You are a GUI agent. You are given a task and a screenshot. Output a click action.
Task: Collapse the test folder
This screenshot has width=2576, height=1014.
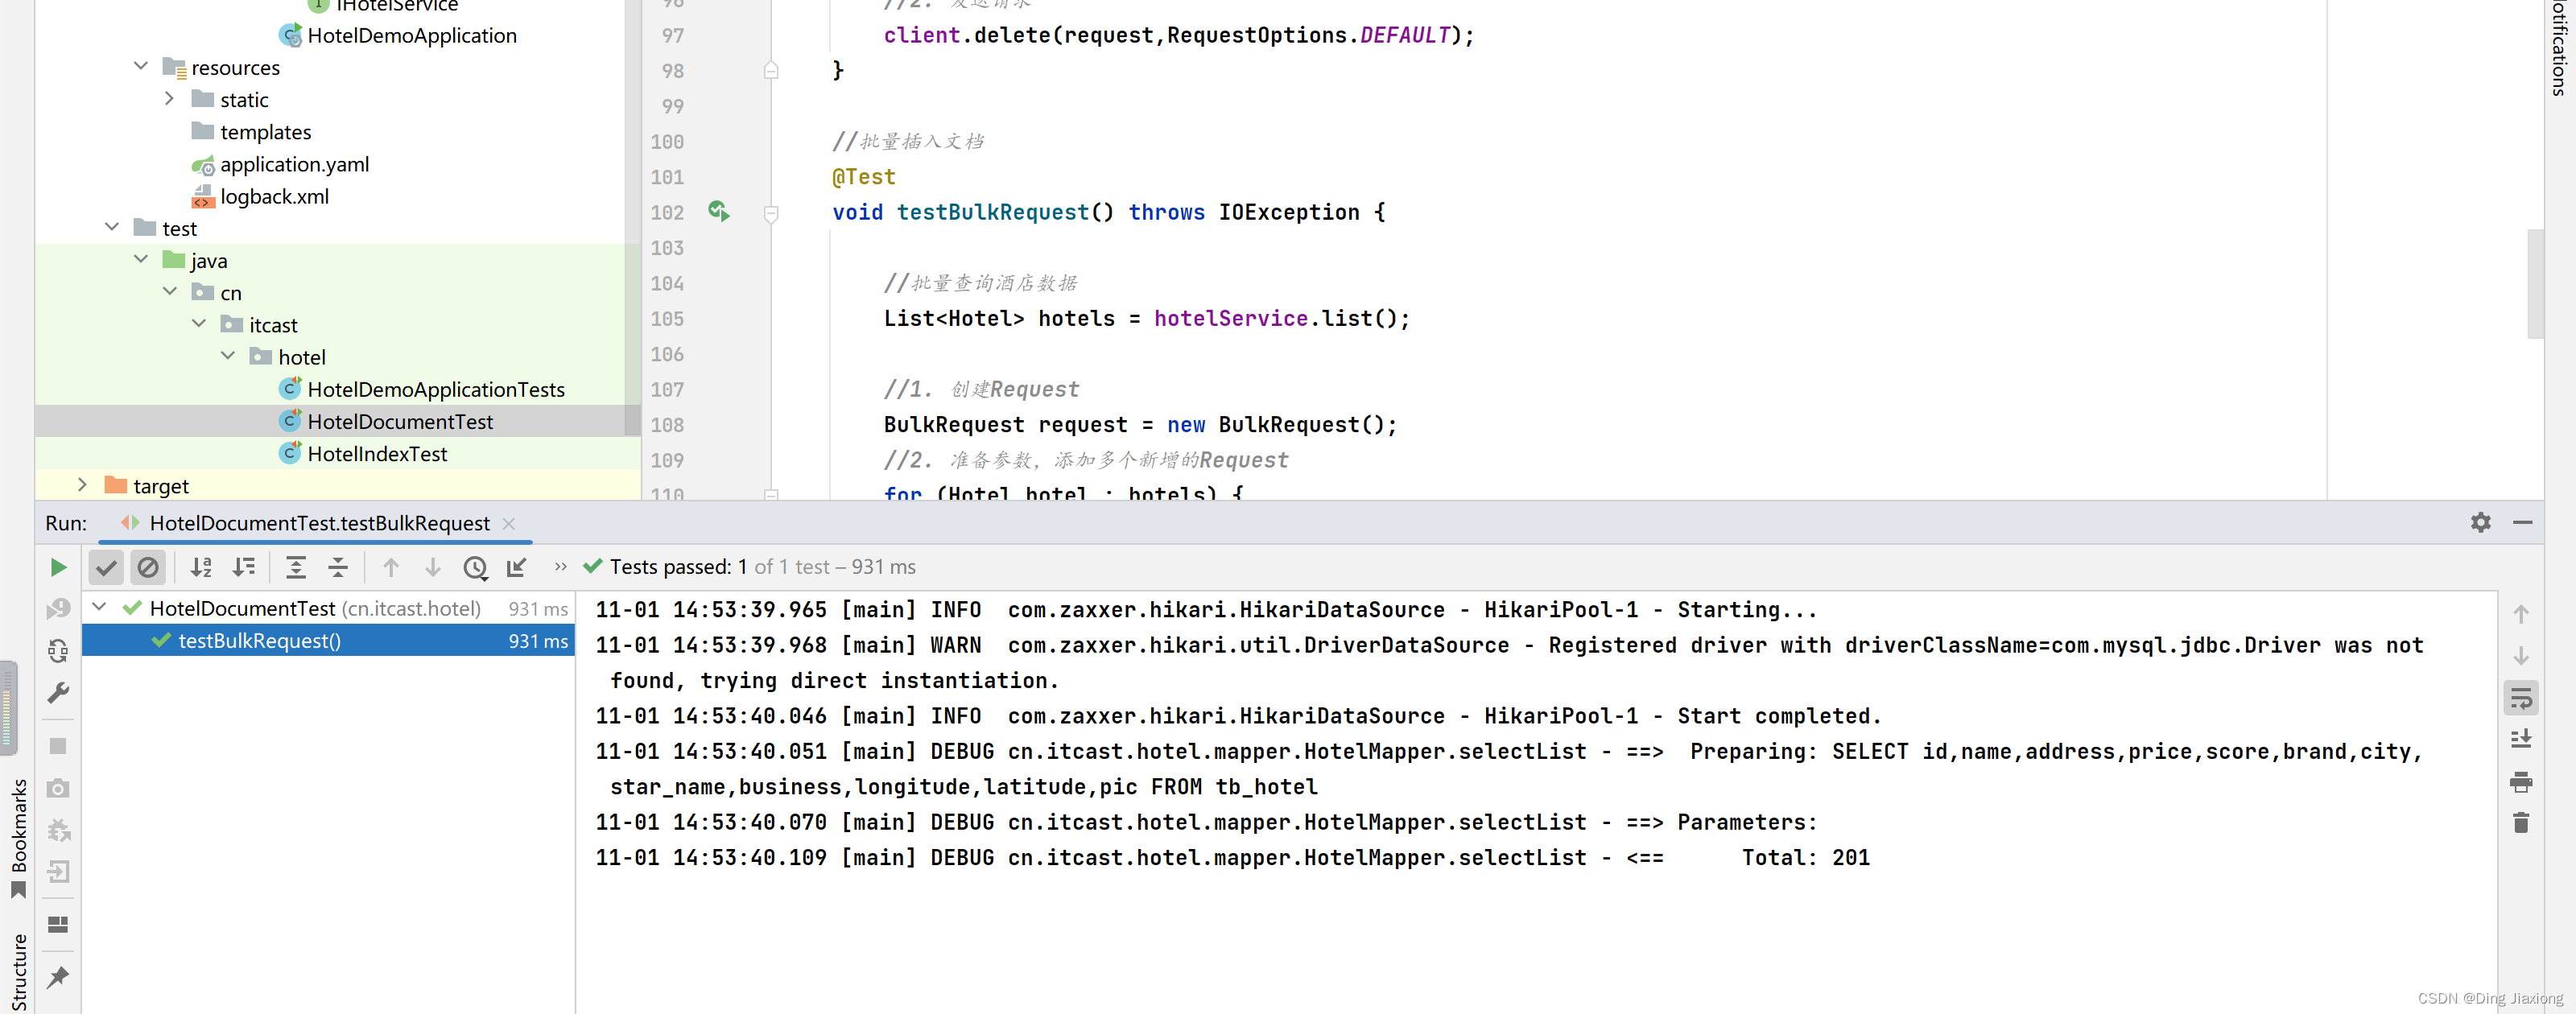[x=112, y=227]
